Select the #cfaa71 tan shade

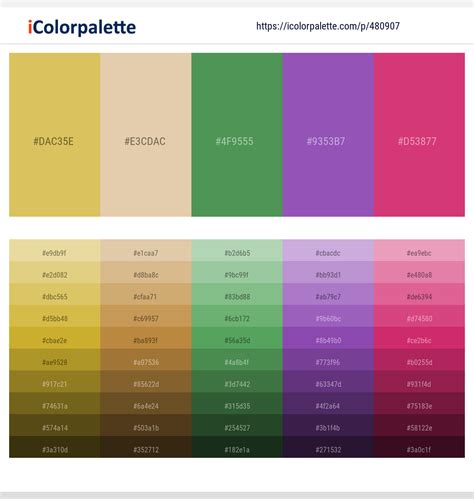click(146, 294)
